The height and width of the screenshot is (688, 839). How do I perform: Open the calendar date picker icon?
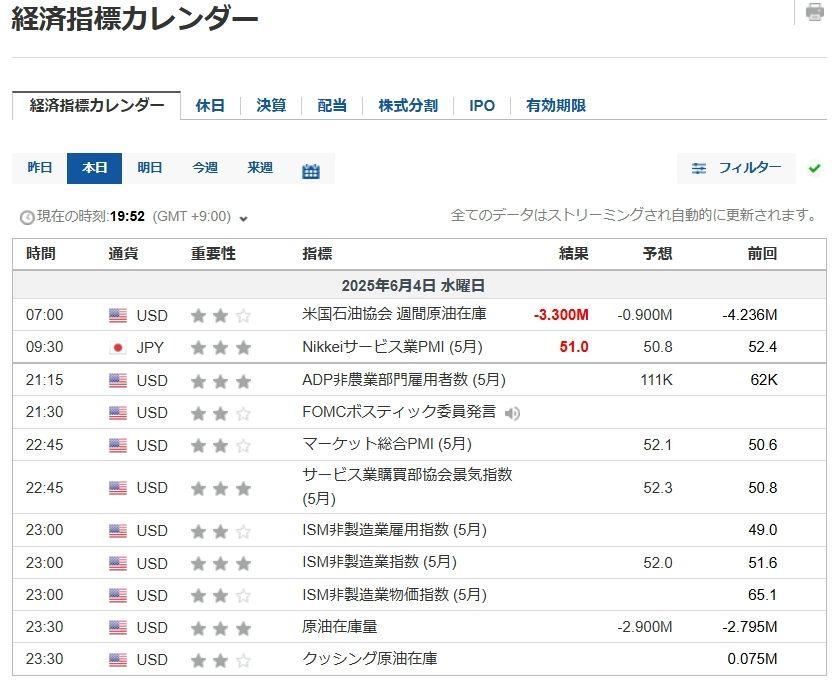tap(311, 170)
